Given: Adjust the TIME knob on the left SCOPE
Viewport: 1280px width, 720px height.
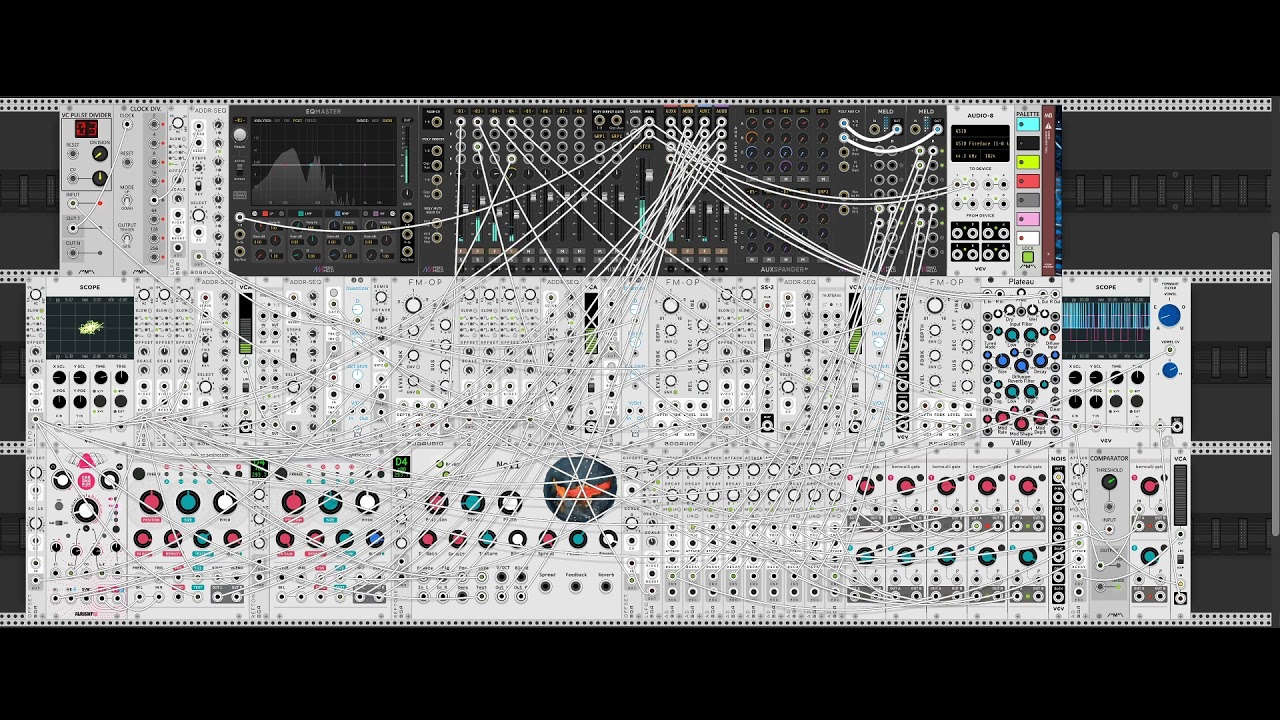Looking at the screenshot, I should [101, 377].
